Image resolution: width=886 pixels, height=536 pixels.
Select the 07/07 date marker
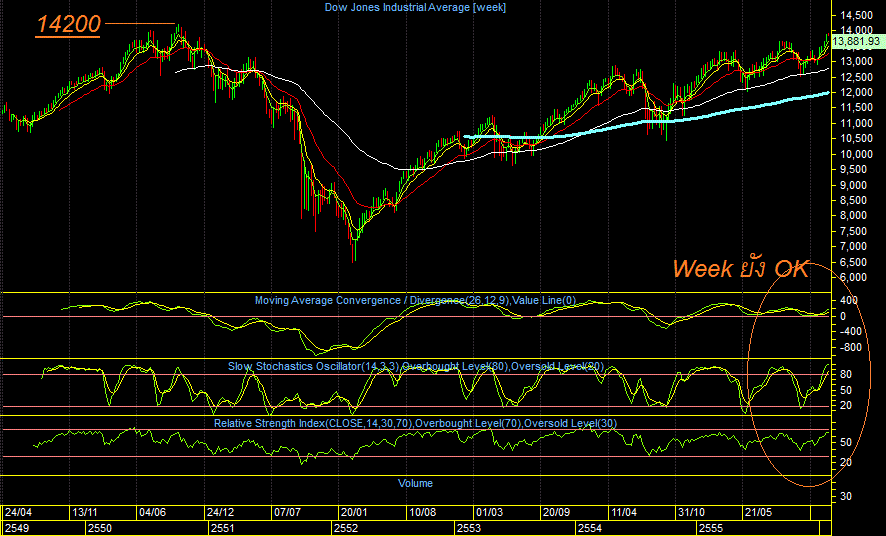(x=287, y=512)
